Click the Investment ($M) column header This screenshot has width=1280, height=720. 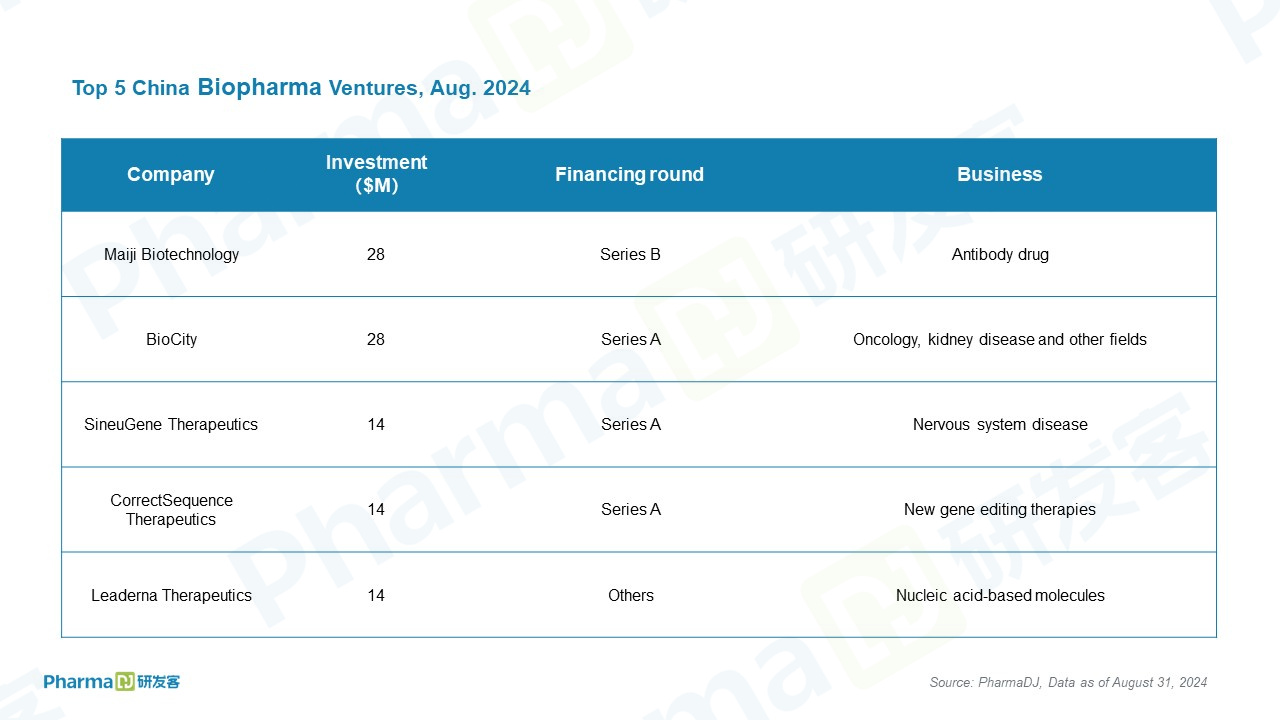[376, 174]
